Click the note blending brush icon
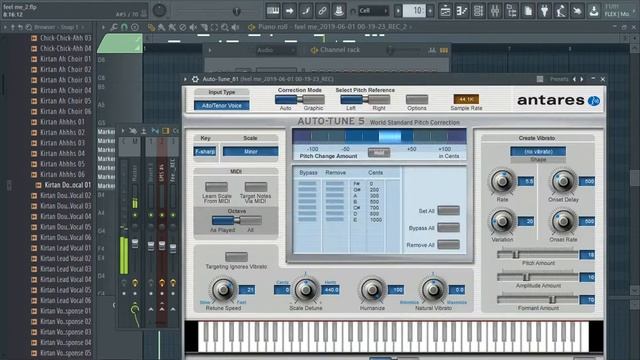Image resolution: width=640 pixels, height=360 pixels. (x=306, y=11)
